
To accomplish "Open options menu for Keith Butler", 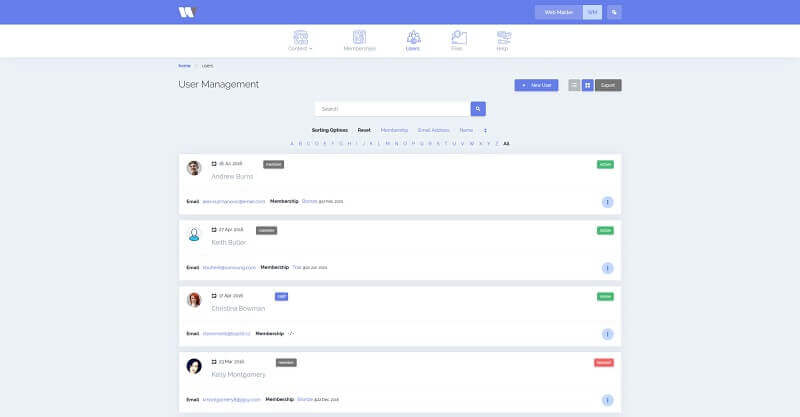I will point(607,268).
